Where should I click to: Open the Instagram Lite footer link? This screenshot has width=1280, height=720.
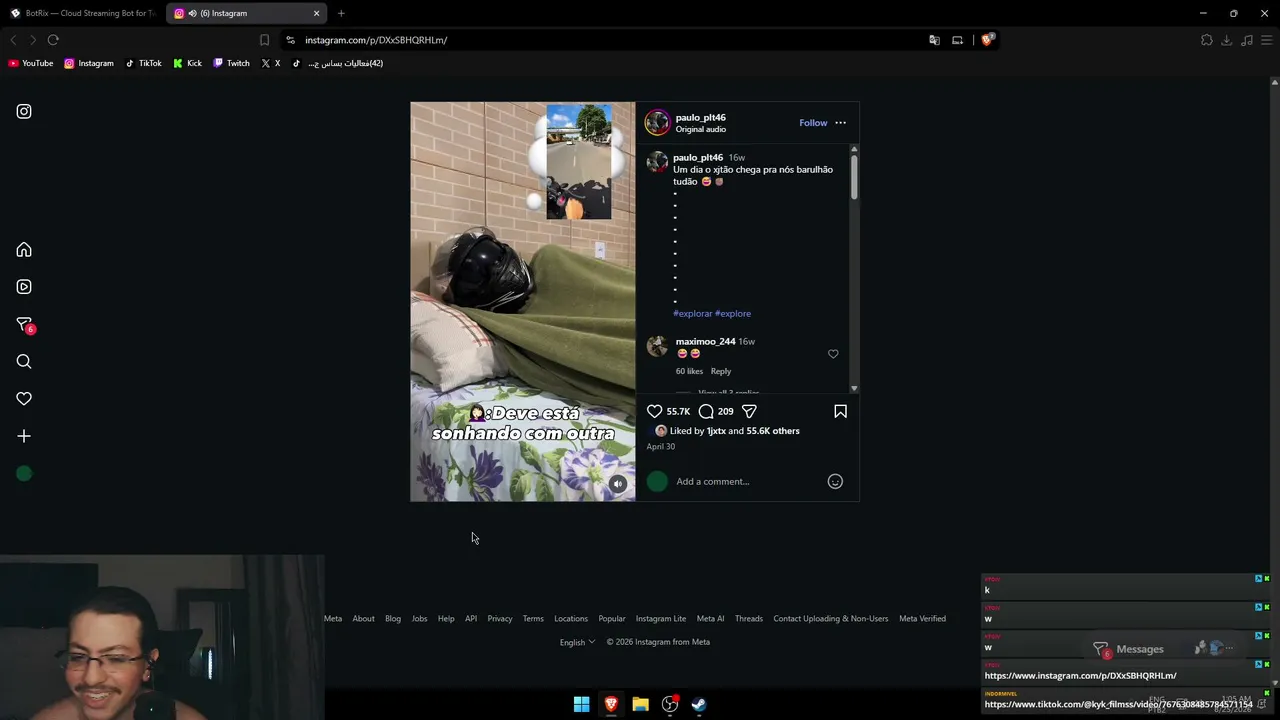[x=661, y=619]
